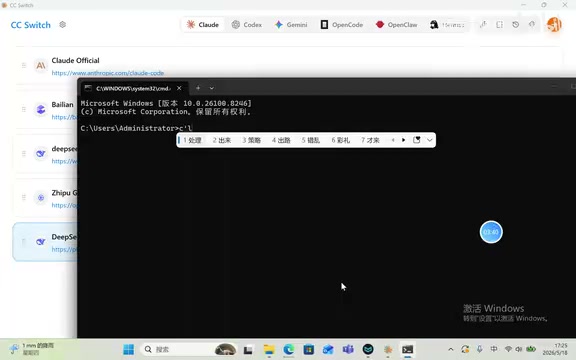Open history clock icon in CC Switch toolbar
This screenshot has width=576, height=360.
point(516,25)
